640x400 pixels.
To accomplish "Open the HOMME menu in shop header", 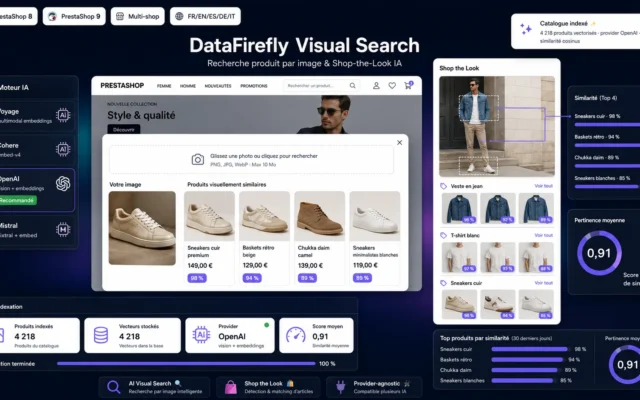I will (188, 86).
